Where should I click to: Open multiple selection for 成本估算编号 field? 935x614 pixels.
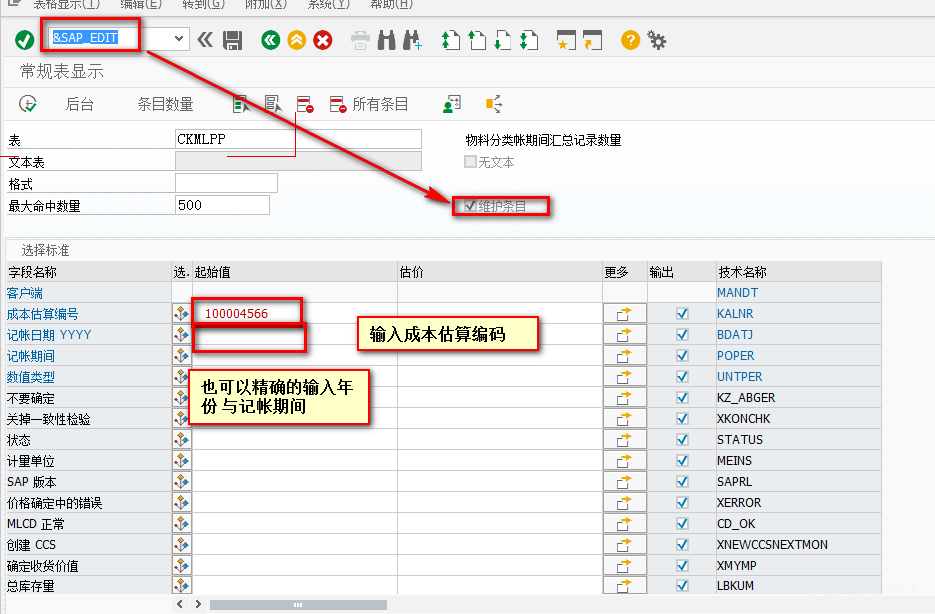181,313
